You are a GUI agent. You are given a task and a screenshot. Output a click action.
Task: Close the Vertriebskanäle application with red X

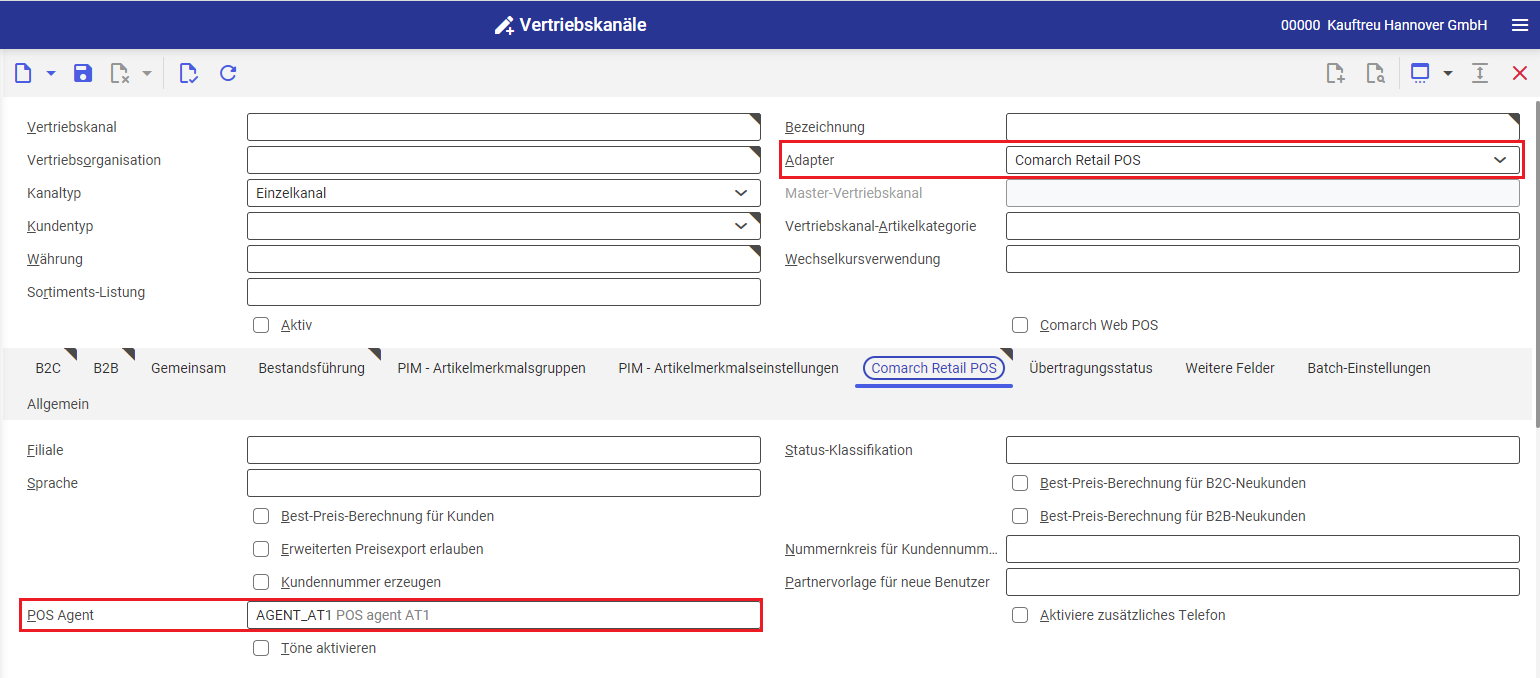tap(1520, 73)
